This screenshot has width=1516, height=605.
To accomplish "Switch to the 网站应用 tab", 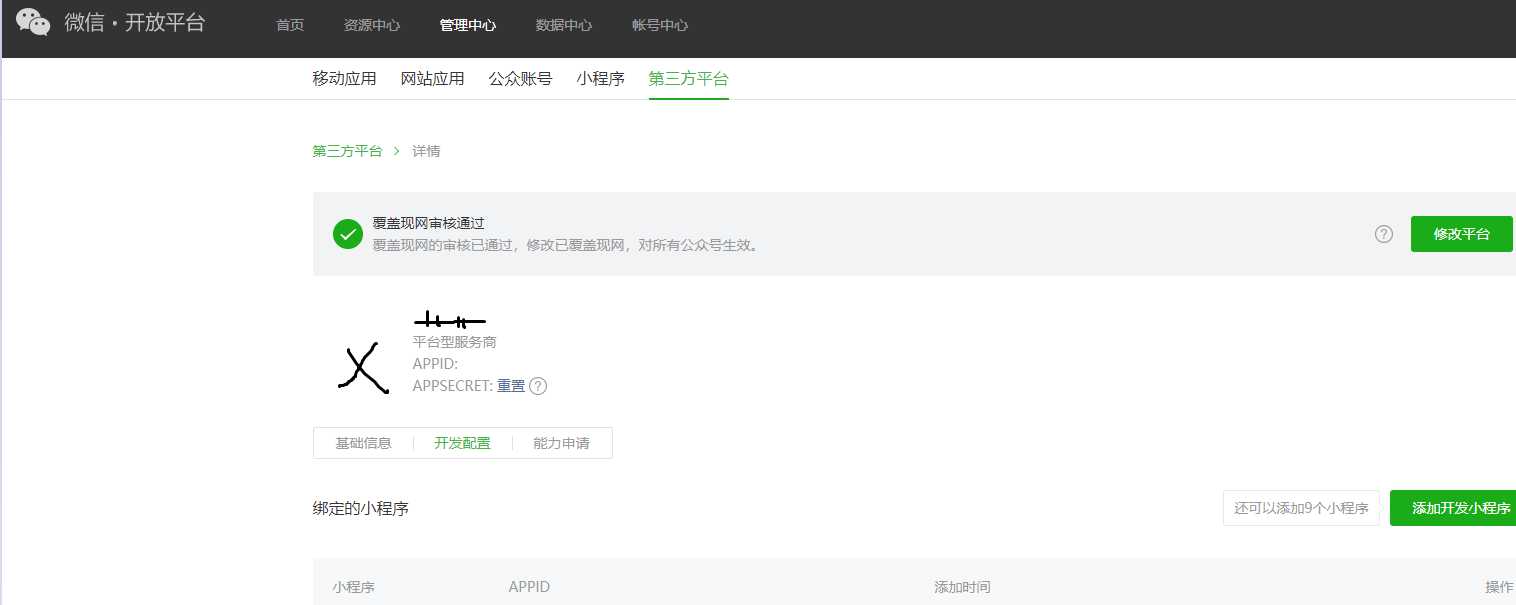I will 432,79.
